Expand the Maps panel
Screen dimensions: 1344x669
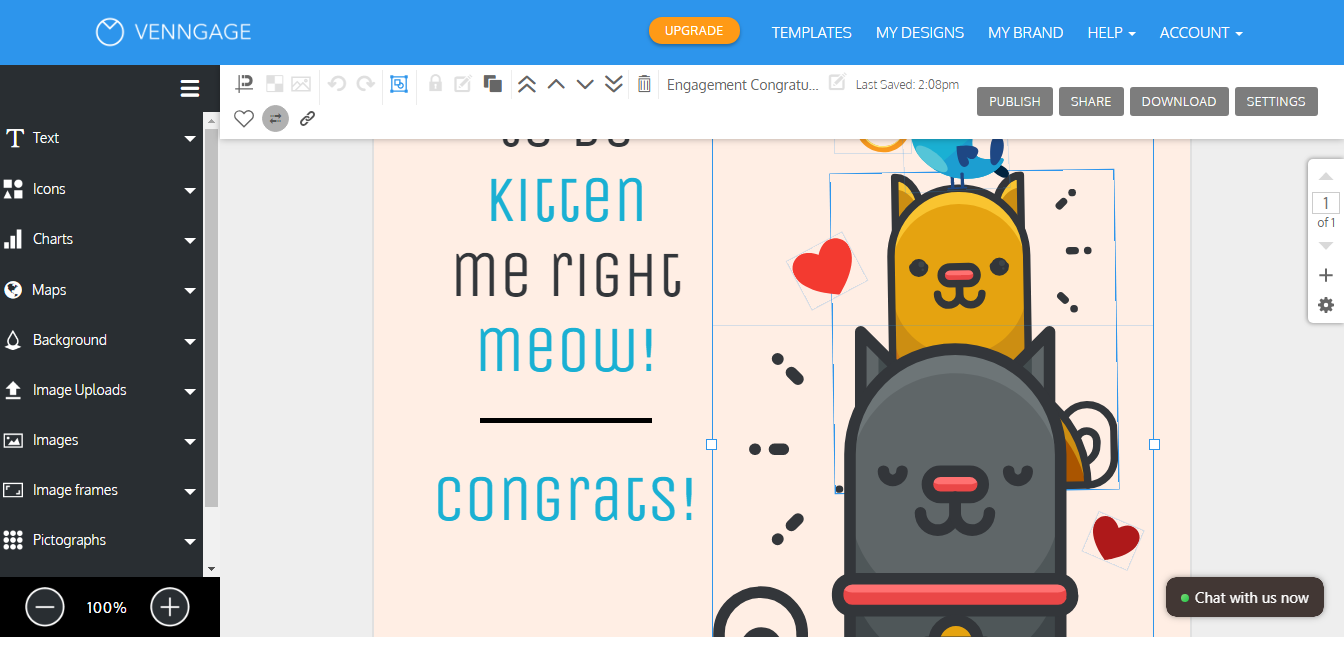pyautogui.click(x=100, y=290)
